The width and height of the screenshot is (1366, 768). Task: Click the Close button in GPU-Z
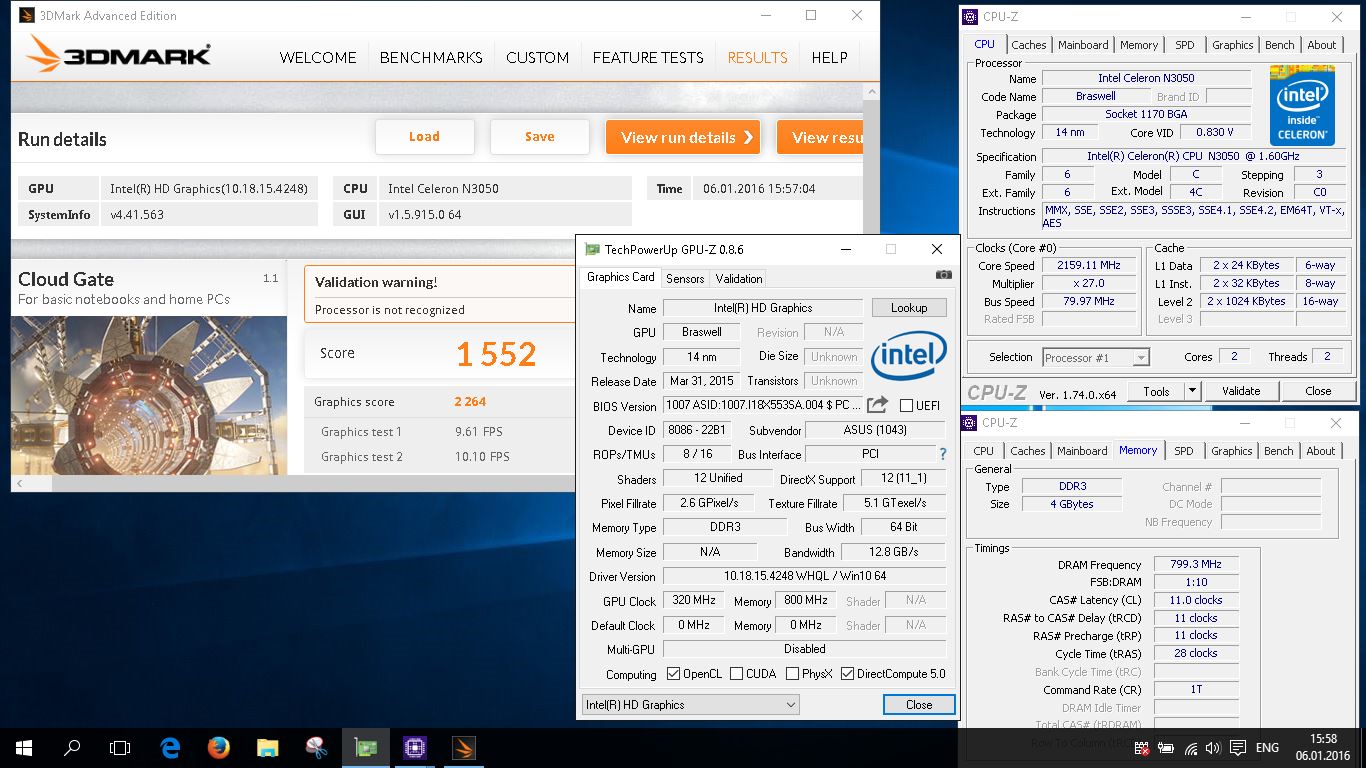point(919,705)
